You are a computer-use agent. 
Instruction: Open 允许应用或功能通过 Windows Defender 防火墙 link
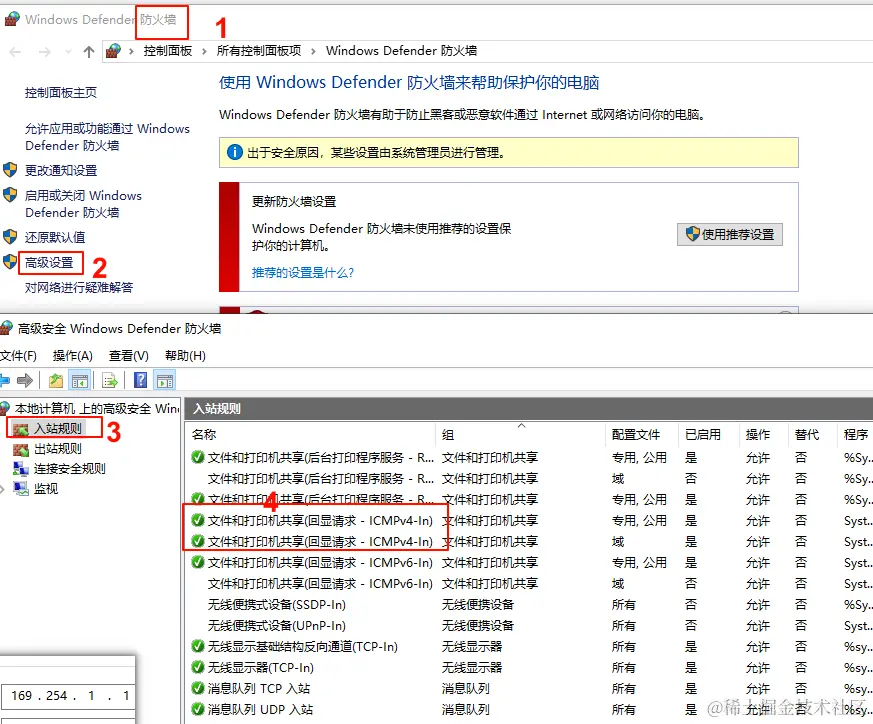[107, 137]
